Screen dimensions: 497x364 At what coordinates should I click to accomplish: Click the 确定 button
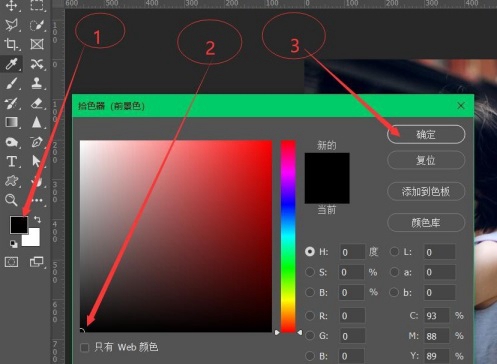[426, 135]
